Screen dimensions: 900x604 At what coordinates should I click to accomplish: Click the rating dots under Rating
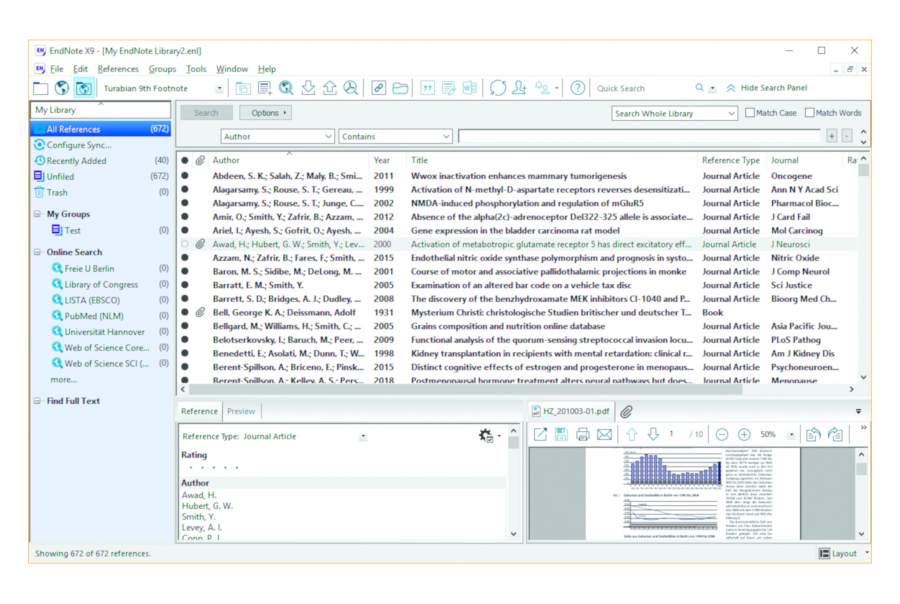pyautogui.click(x=214, y=467)
